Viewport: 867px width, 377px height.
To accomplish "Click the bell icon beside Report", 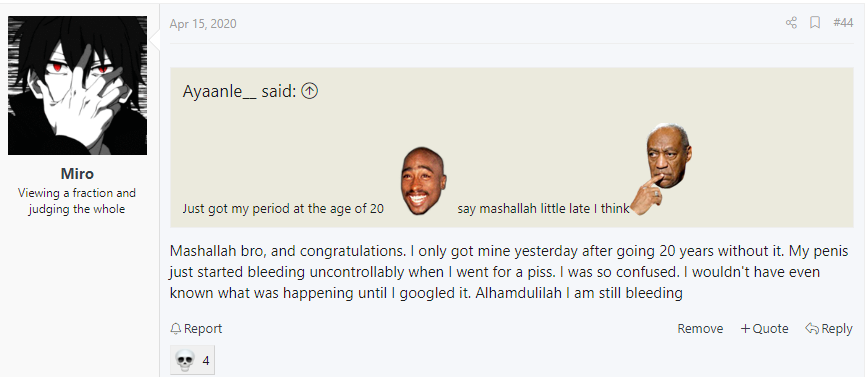I will 176,328.
